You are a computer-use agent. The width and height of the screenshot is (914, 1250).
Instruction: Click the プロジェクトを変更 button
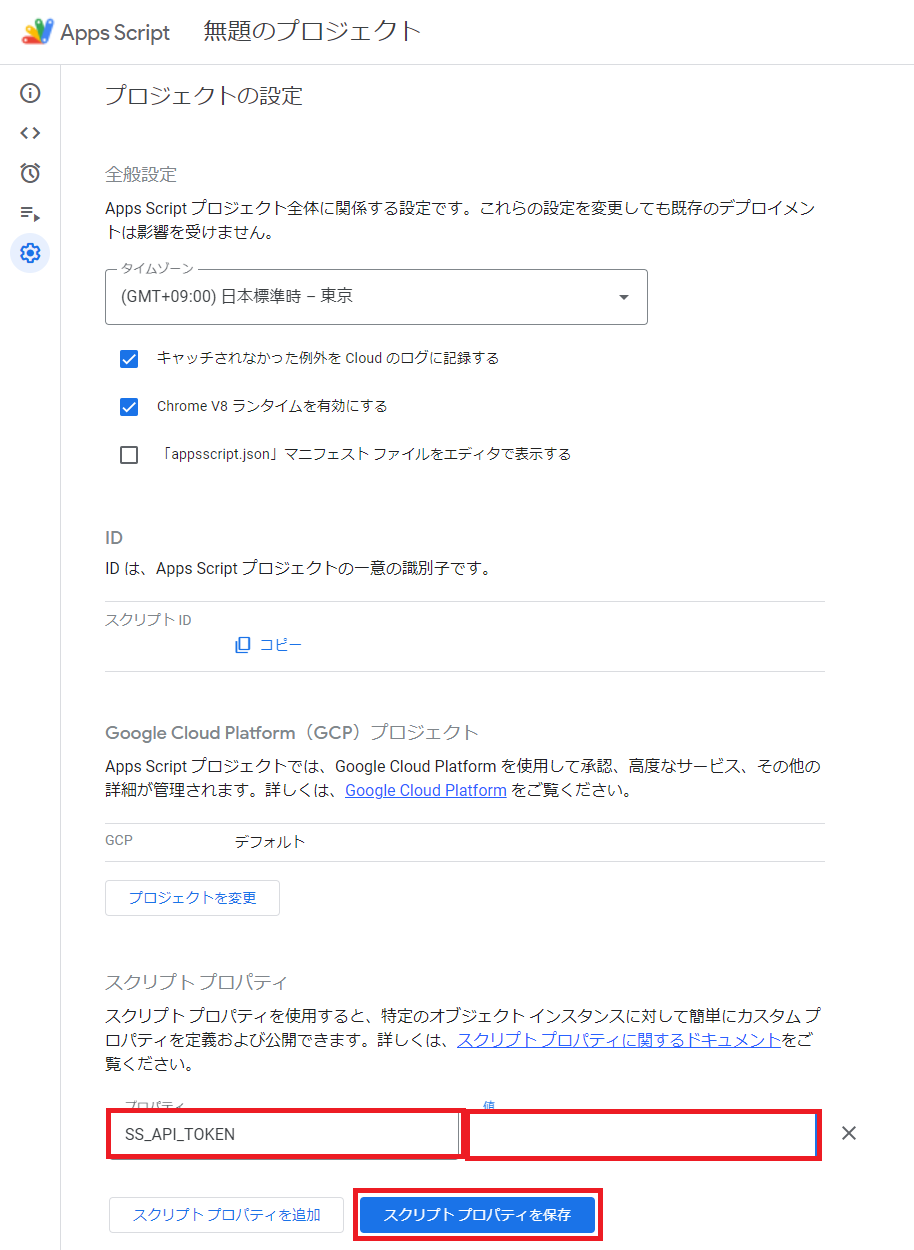(x=192, y=898)
